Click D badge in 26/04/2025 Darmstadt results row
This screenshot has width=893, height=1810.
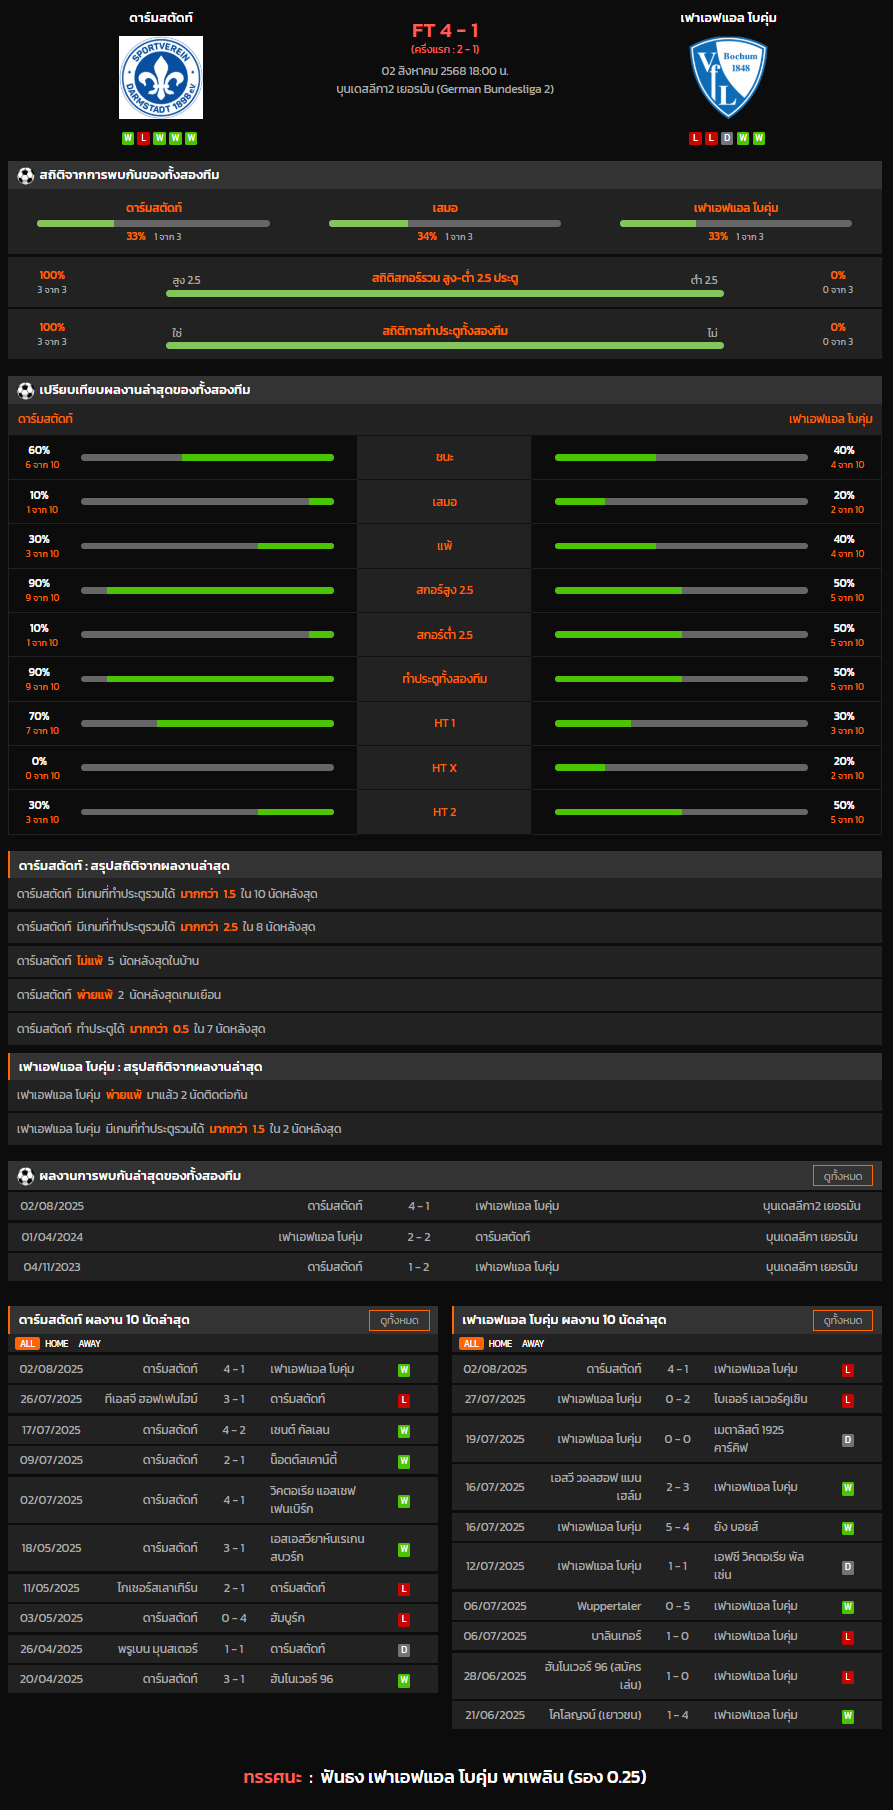pyautogui.click(x=404, y=1650)
